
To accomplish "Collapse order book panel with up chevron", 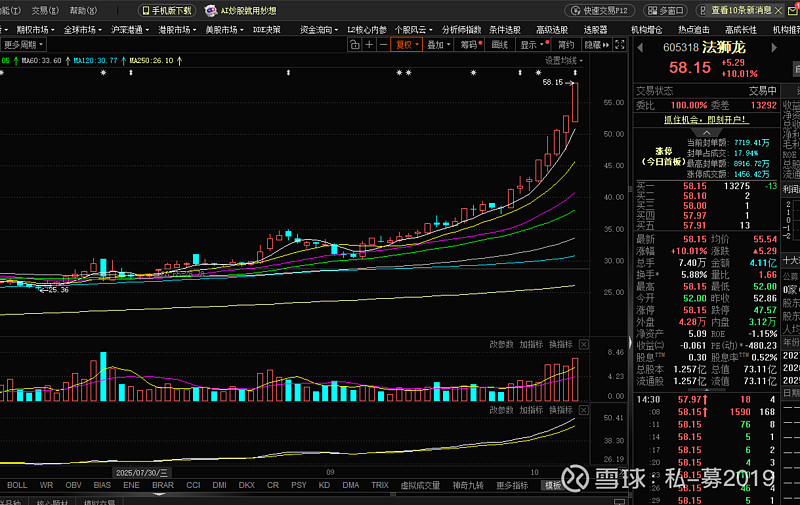I will [x=706, y=133].
